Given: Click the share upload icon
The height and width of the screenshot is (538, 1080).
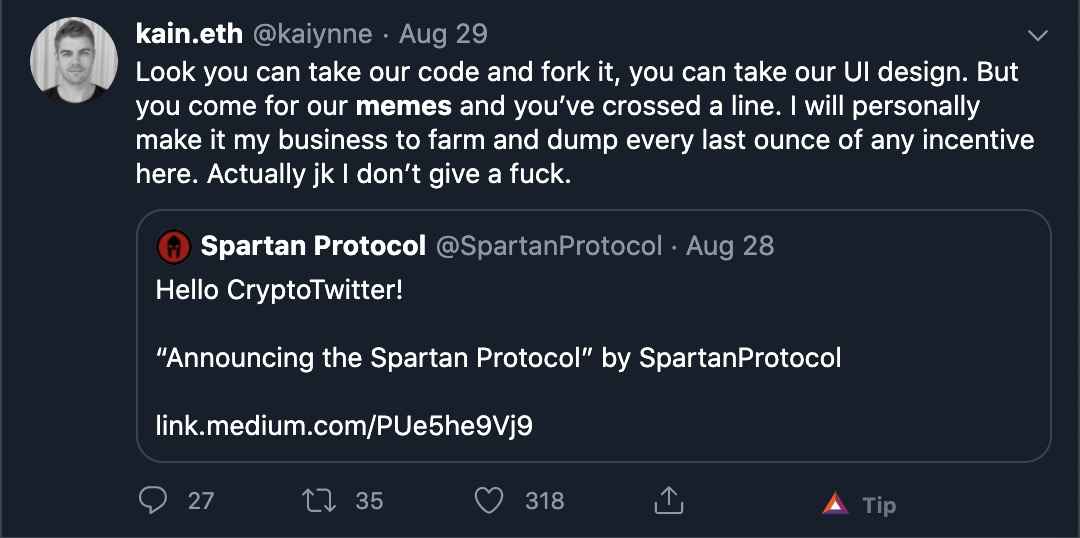Looking at the screenshot, I should coord(668,500).
